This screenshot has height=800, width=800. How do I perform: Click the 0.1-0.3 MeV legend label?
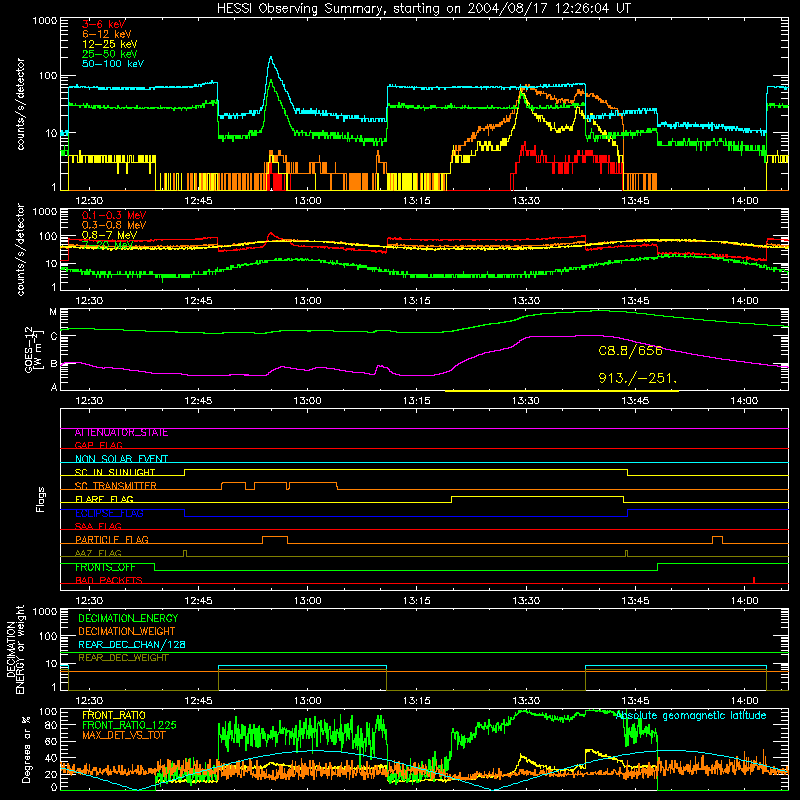point(114,215)
